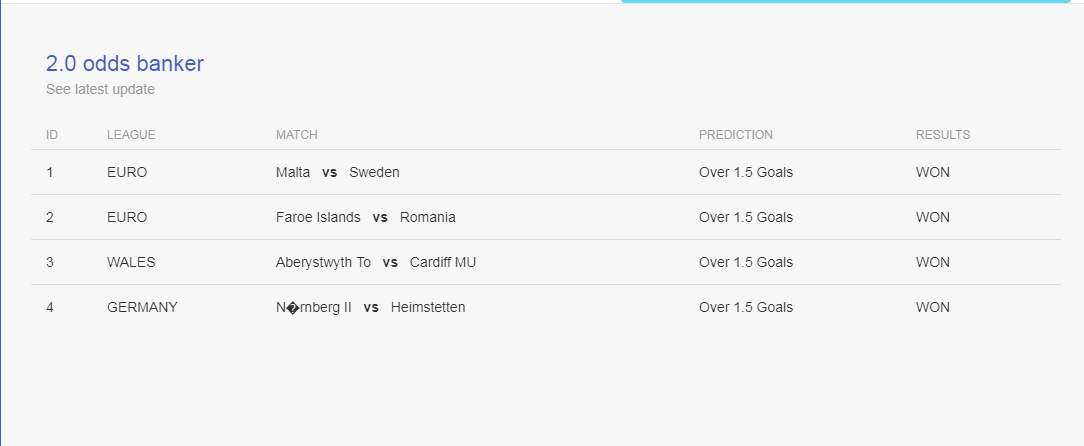Image resolution: width=1084 pixels, height=446 pixels.
Task: Click the WON result for Germany match
Action: click(x=933, y=307)
